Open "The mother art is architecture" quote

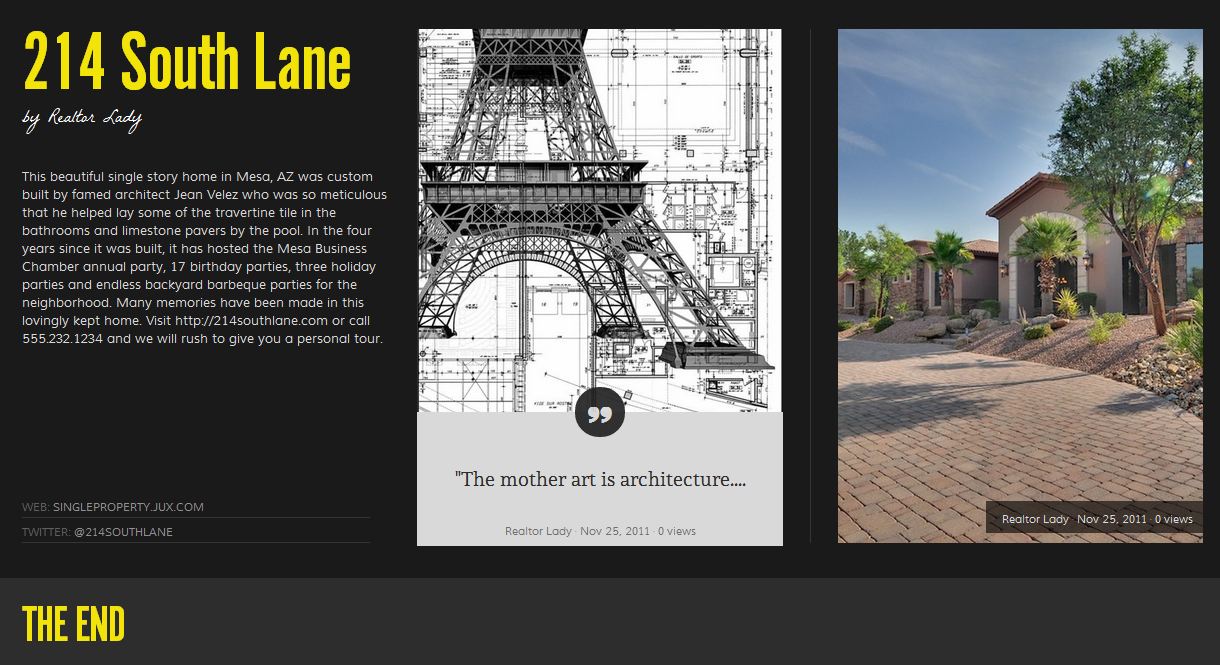click(x=600, y=479)
